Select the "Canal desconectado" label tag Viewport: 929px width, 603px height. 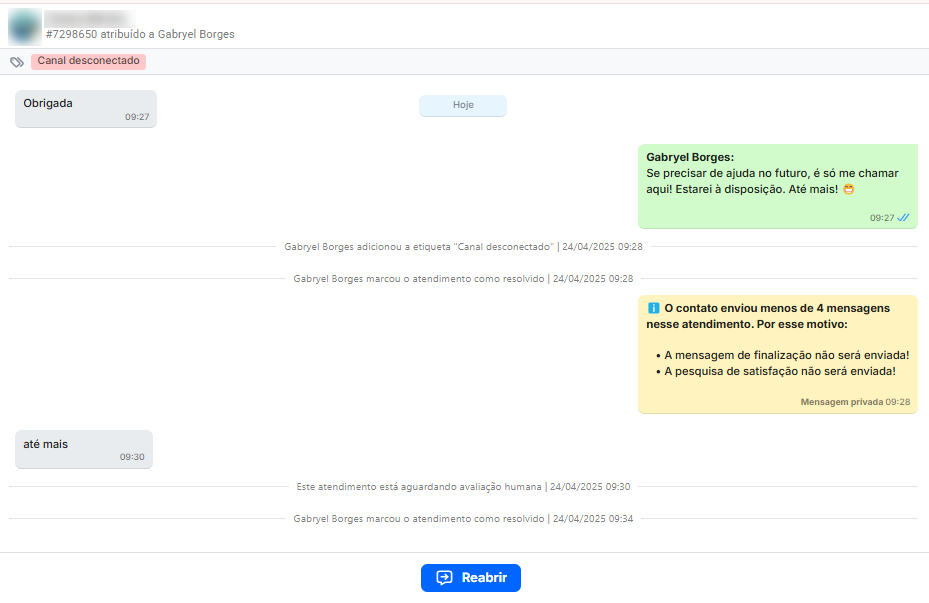(x=88, y=61)
